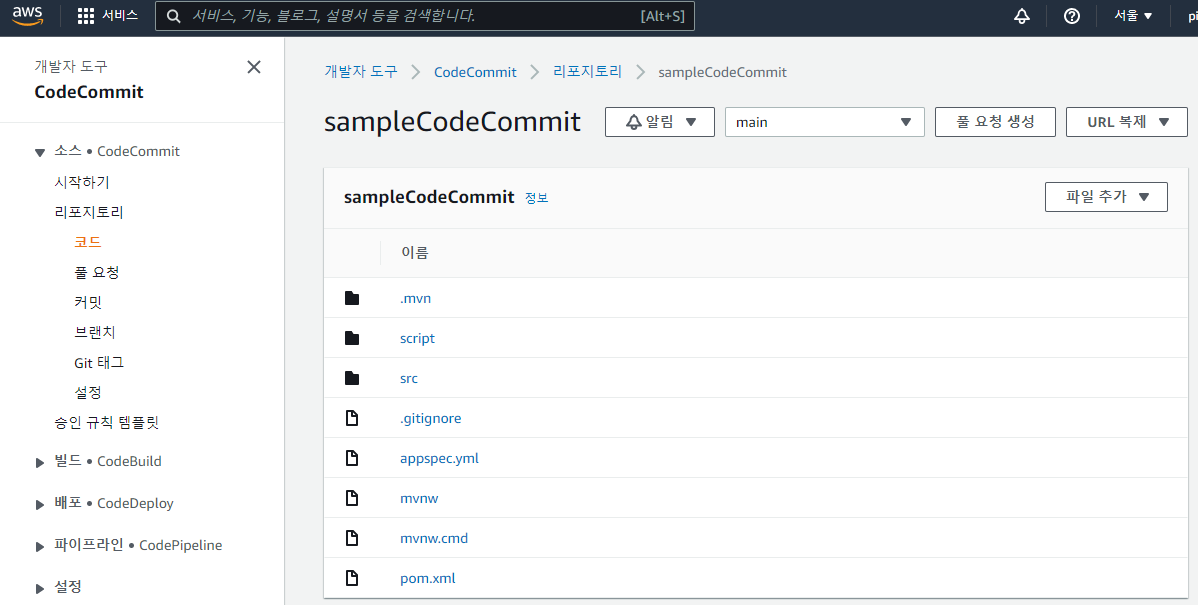
Task: Select 브랜치 in the sidebar
Action: click(x=95, y=332)
